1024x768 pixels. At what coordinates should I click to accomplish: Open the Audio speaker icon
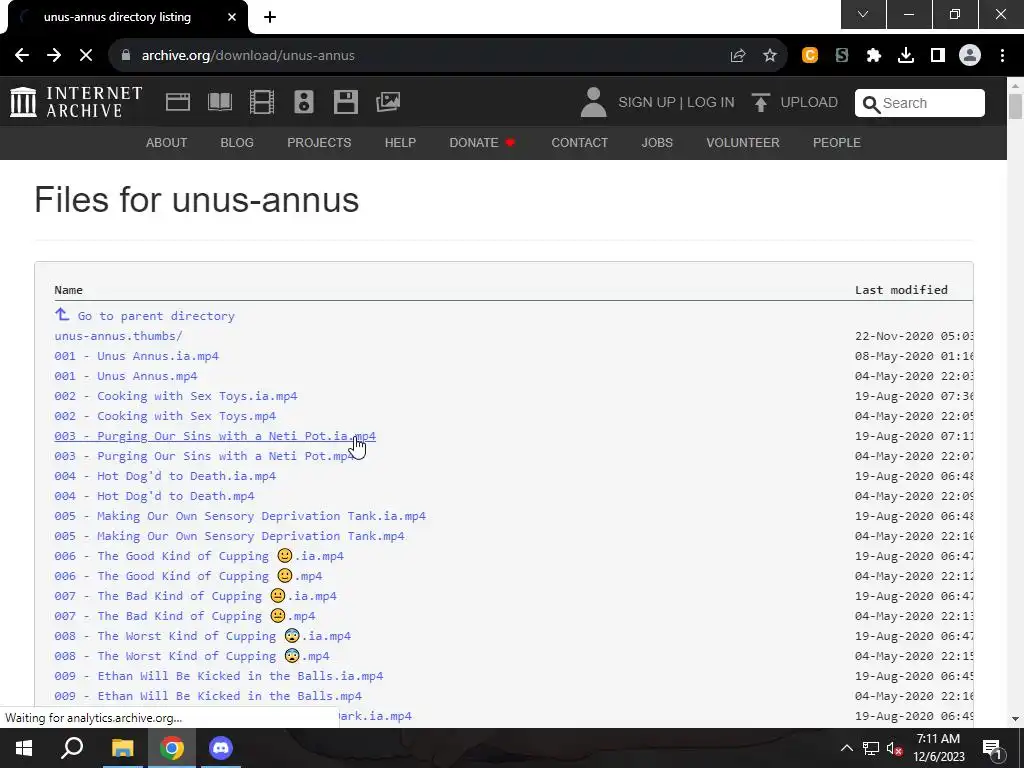pos(304,102)
